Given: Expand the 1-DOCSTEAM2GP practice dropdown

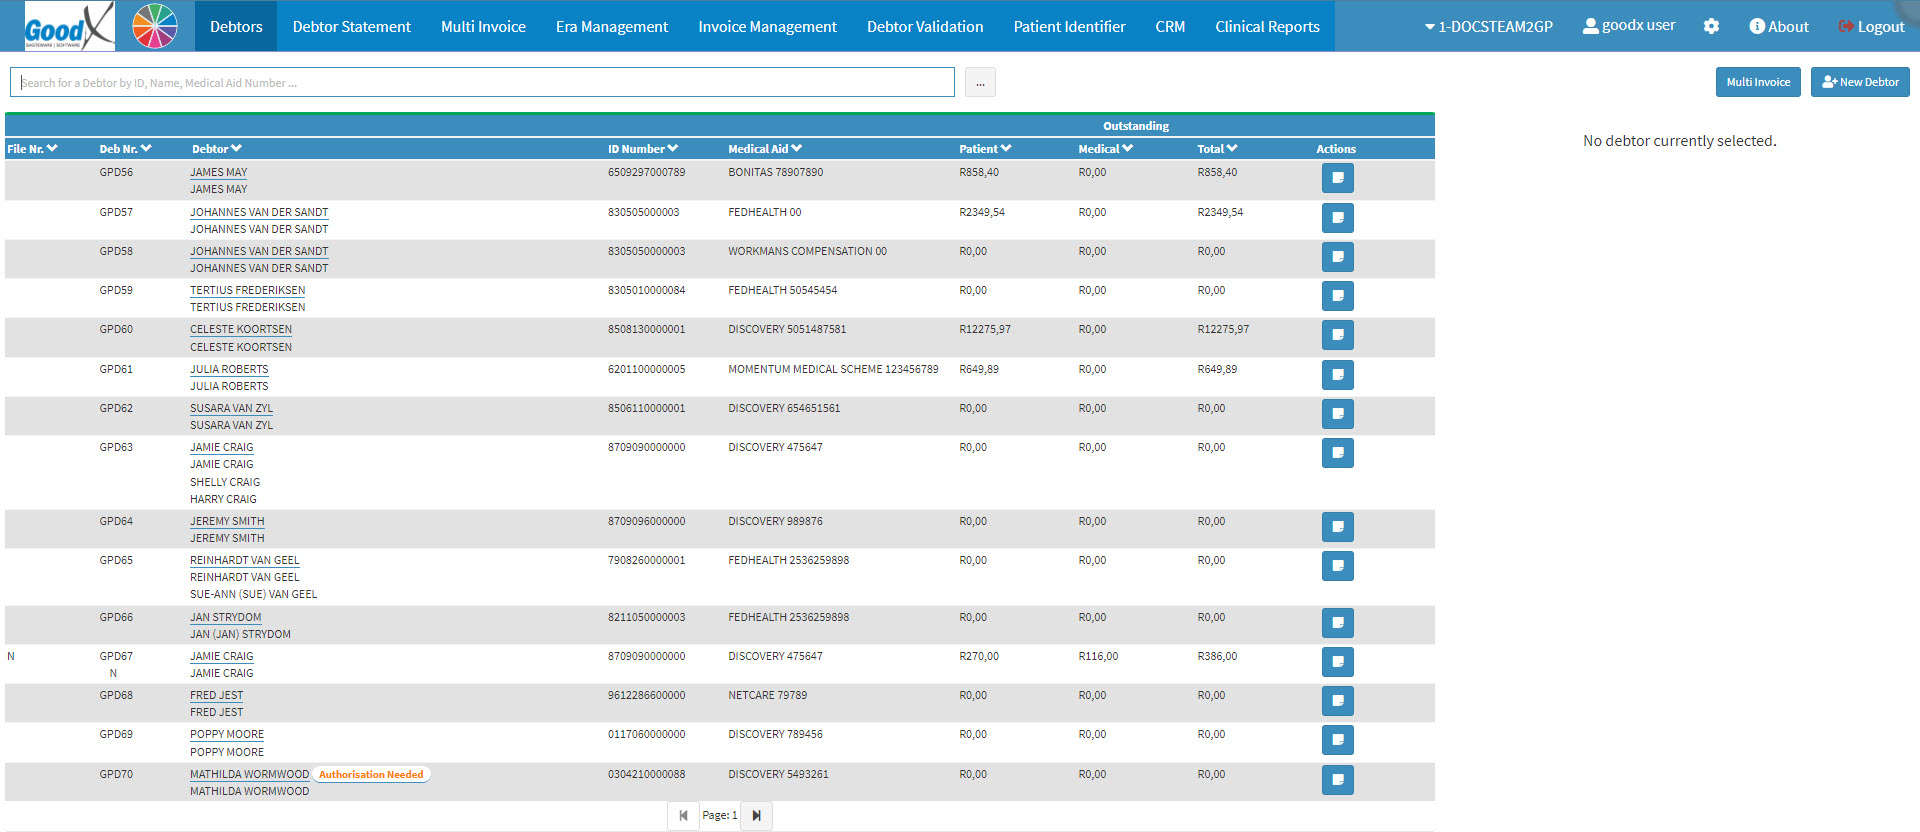Looking at the screenshot, I should coord(1488,27).
